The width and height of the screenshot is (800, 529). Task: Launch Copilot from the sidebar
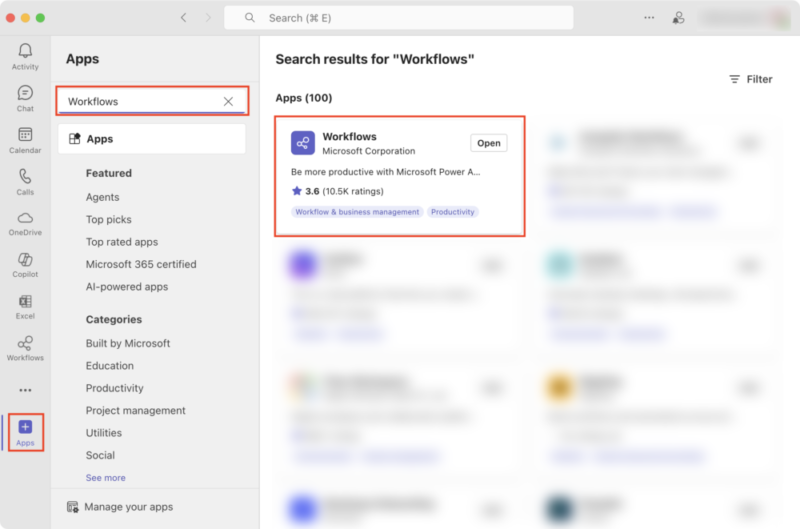click(x=25, y=265)
